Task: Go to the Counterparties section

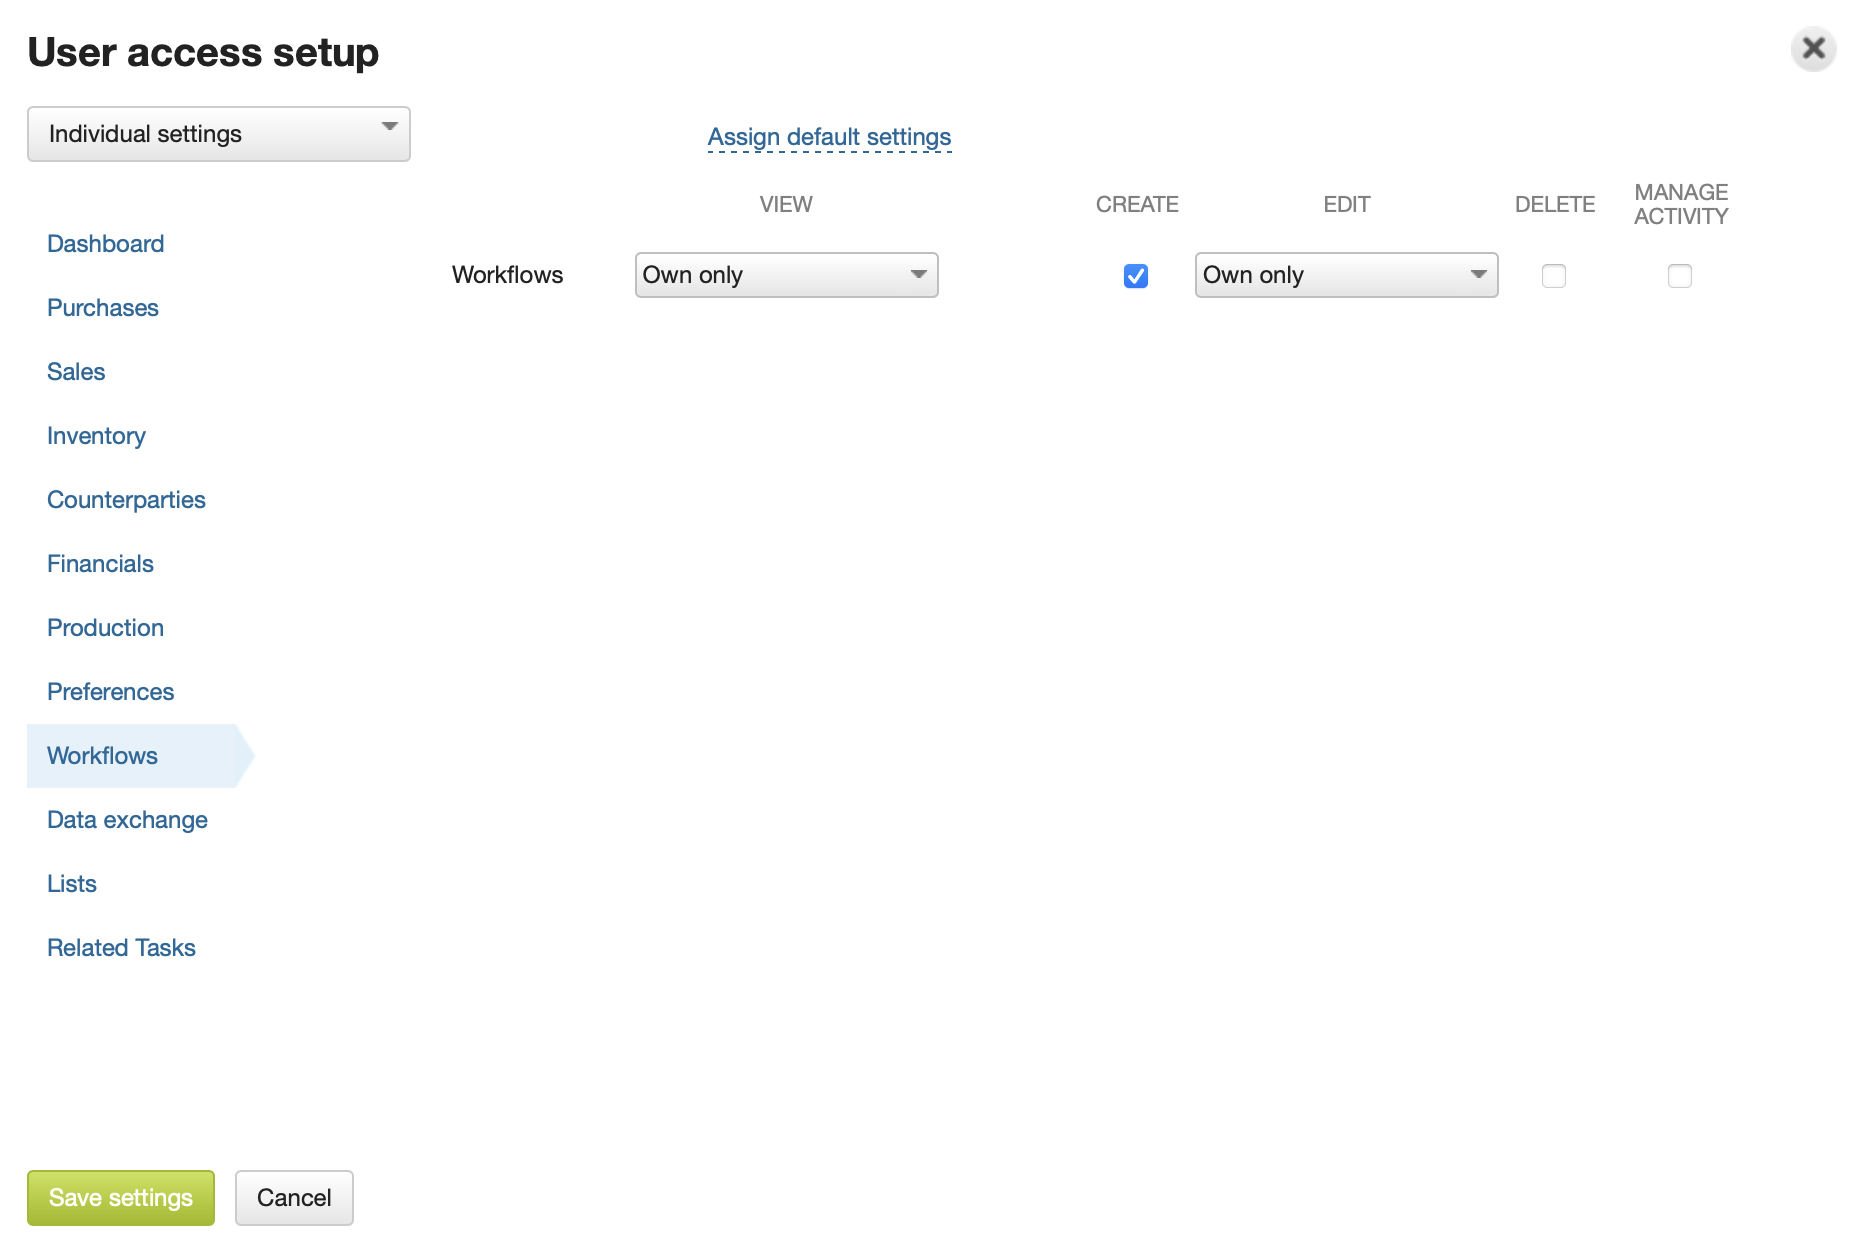Action: tap(126, 500)
